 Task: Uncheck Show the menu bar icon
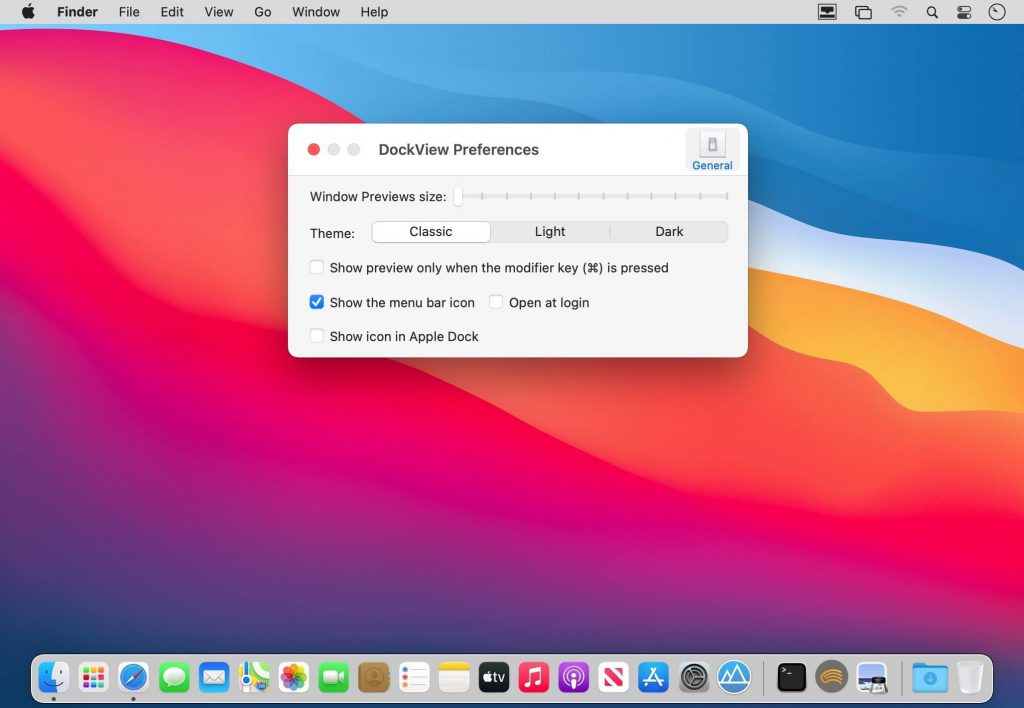pyautogui.click(x=317, y=302)
